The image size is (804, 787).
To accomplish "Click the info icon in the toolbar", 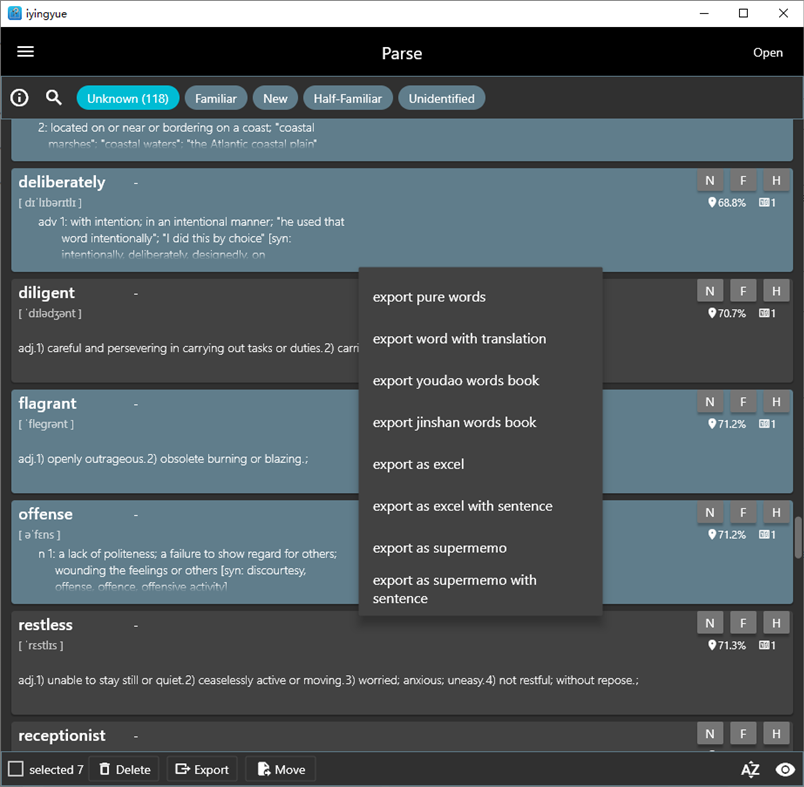I will 19,97.
